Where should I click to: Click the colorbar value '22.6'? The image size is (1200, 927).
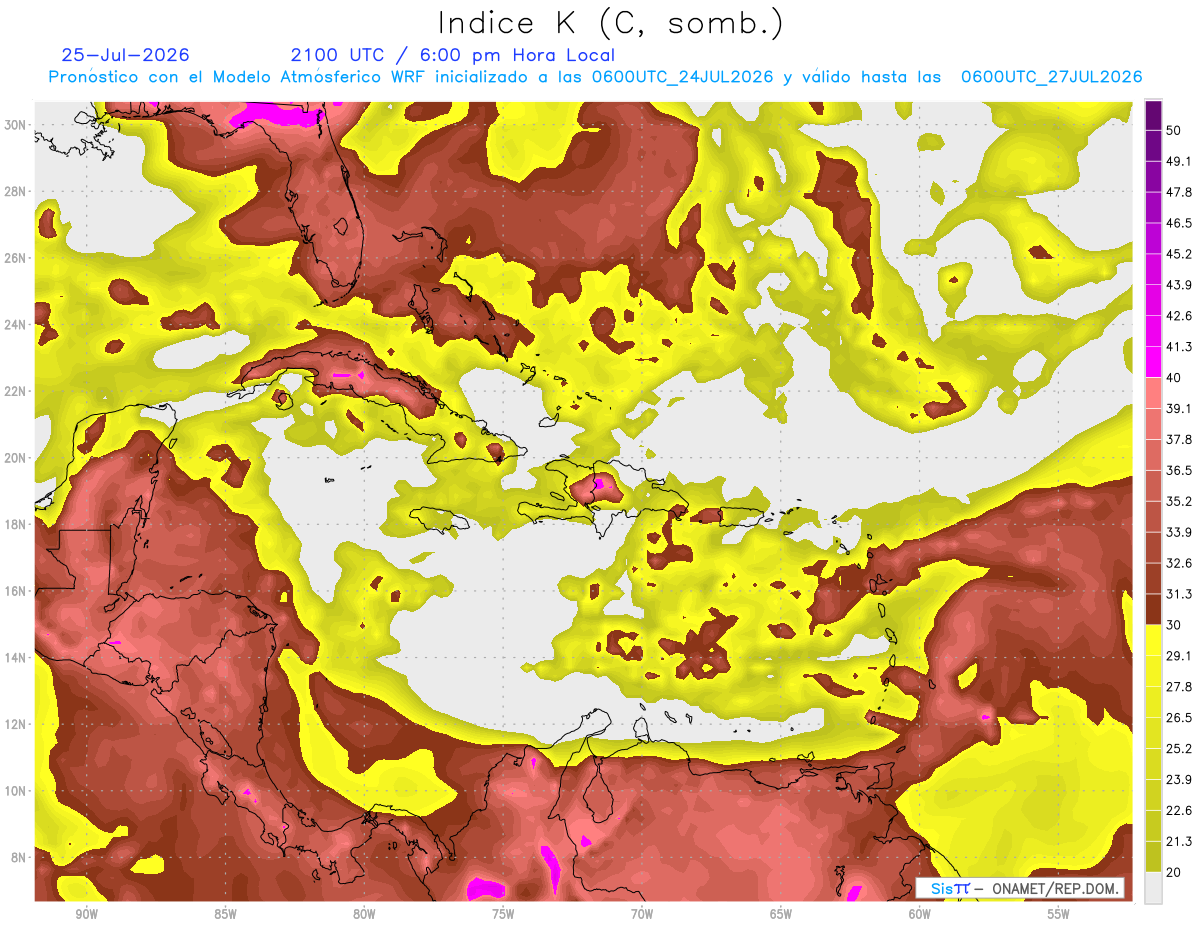1178,811
